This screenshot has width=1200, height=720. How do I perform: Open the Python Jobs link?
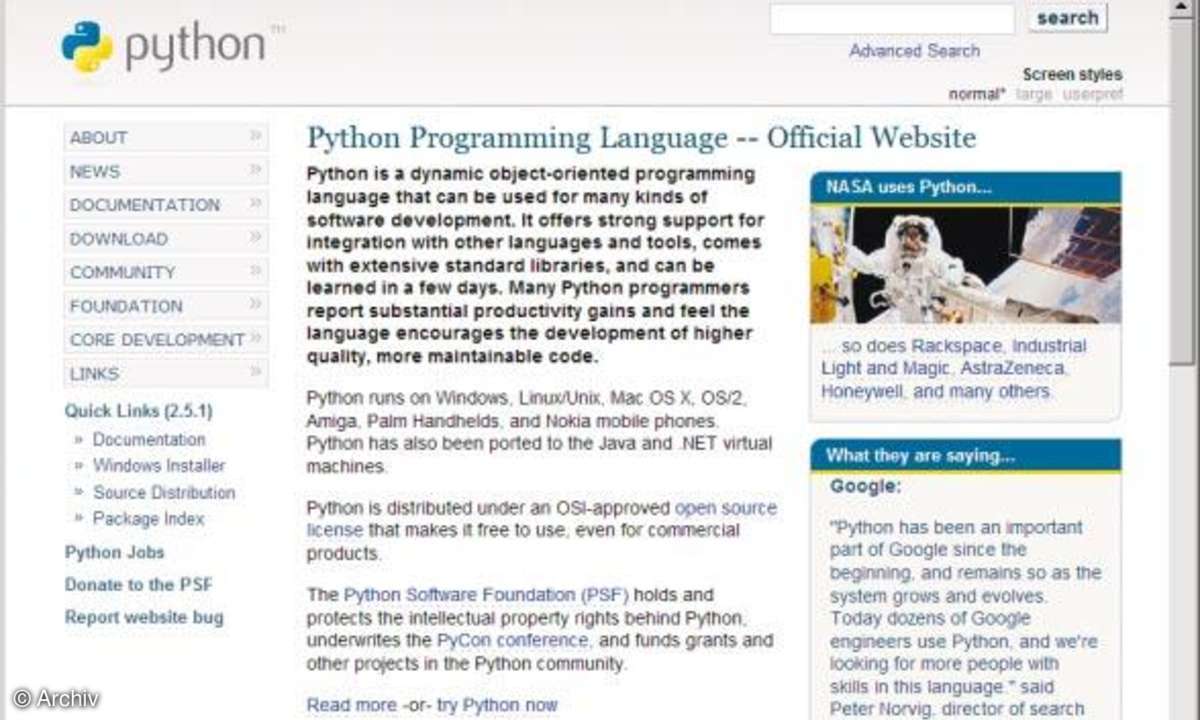(x=114, y=553)
